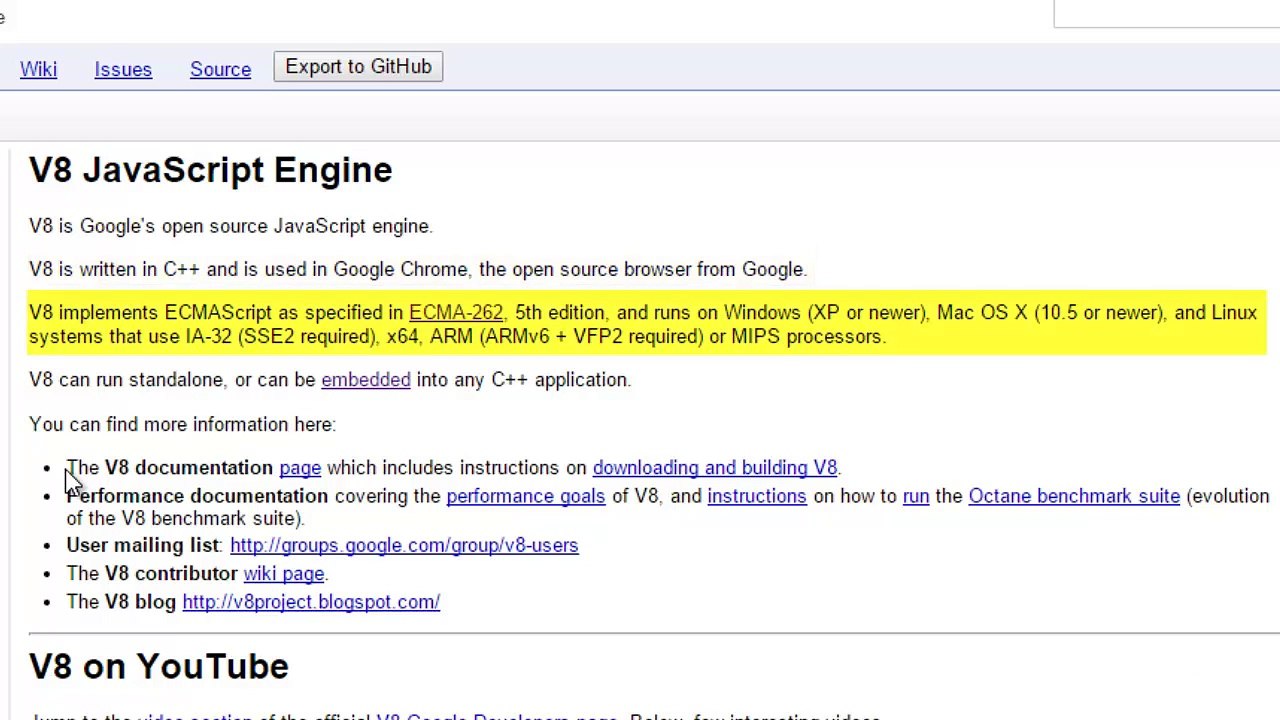This screenshot has width=1280, height=720.
Task: Click the yellow highlighted ECMAScript paragraph
Action: [647, 324]
